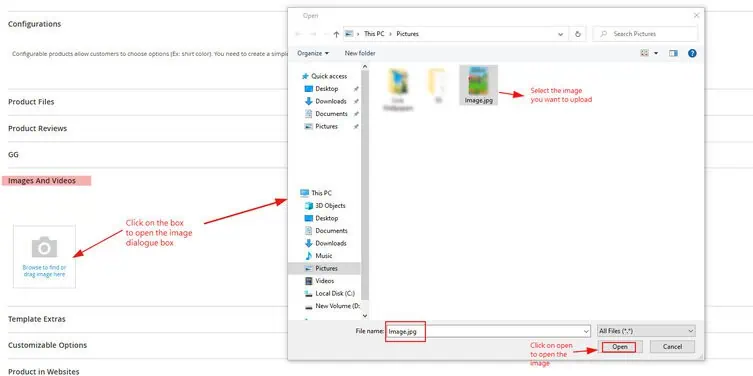Image resolution: width=753 pixels, height=376 pixels.
Task: Click the This PC monitor icon
Action: coord(304,193)
